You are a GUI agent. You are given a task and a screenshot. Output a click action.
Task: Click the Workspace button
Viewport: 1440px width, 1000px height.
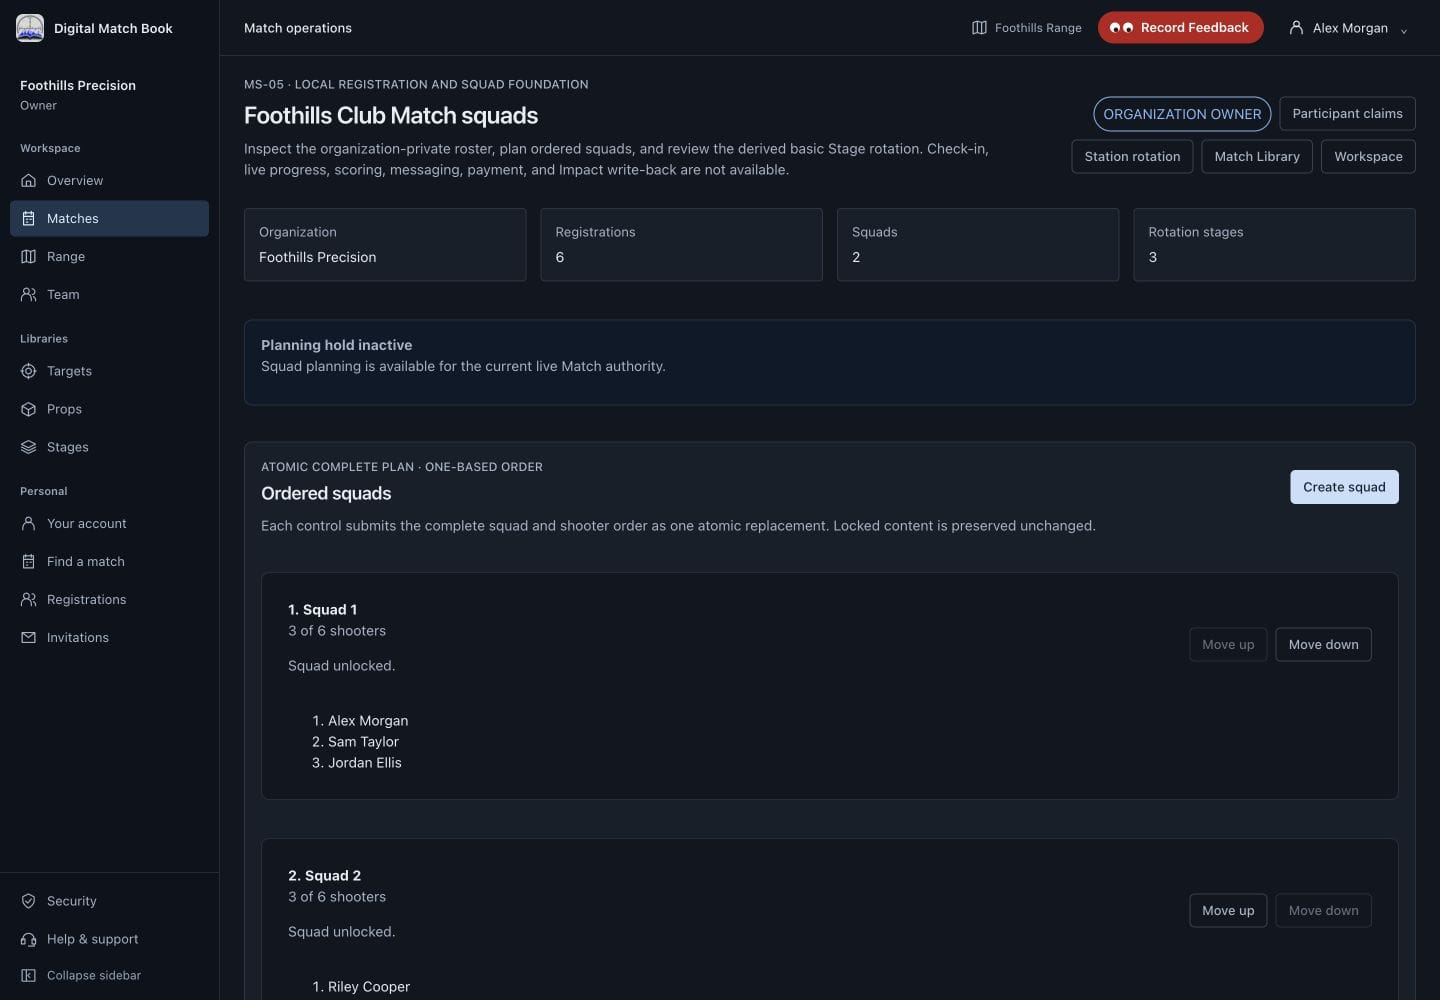point(1368,157)
